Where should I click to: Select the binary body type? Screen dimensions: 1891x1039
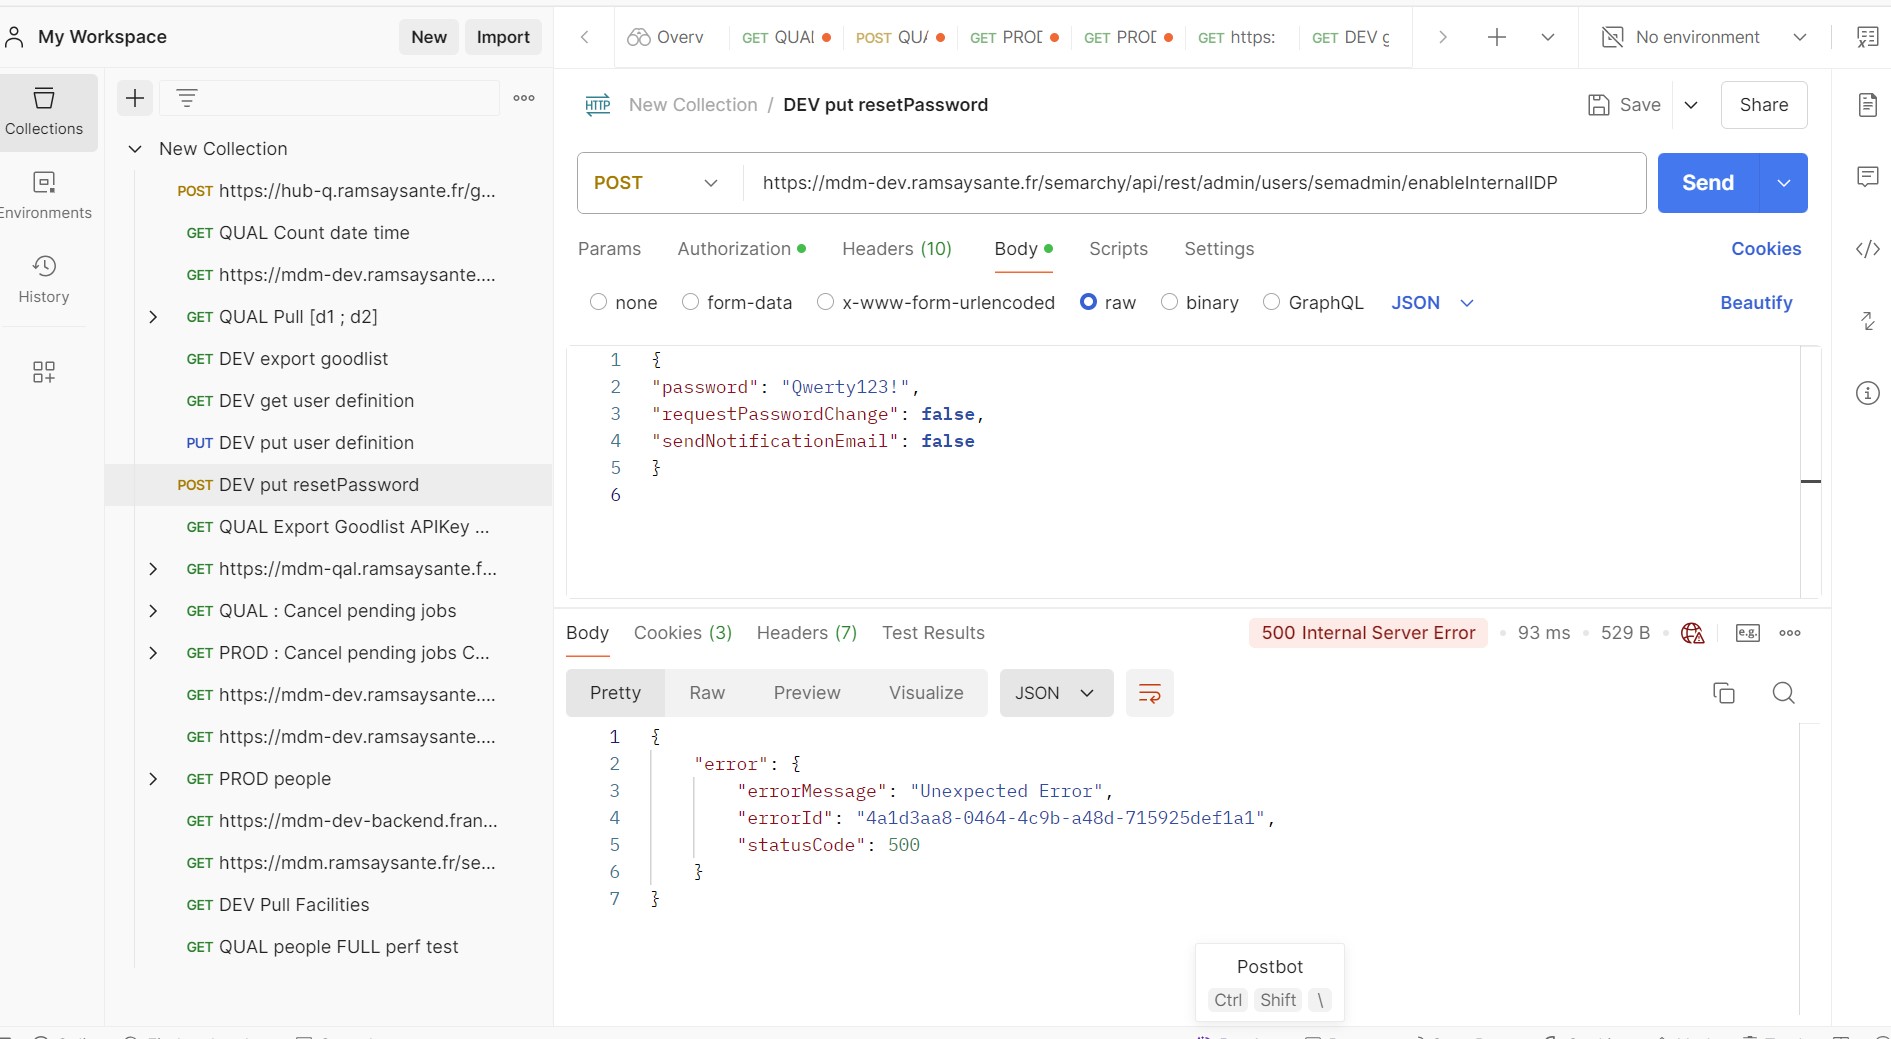tap(1169, 302)
